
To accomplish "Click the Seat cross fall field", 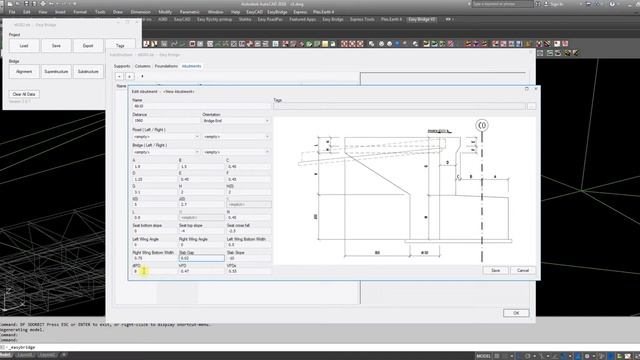I will point(249,231).
